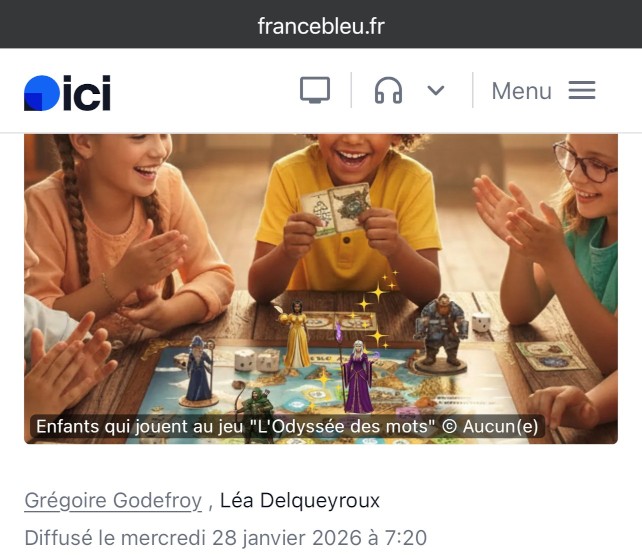Tap the armored dwarf figurine in photo
This screenshot has width=642, height=555.
441,334
